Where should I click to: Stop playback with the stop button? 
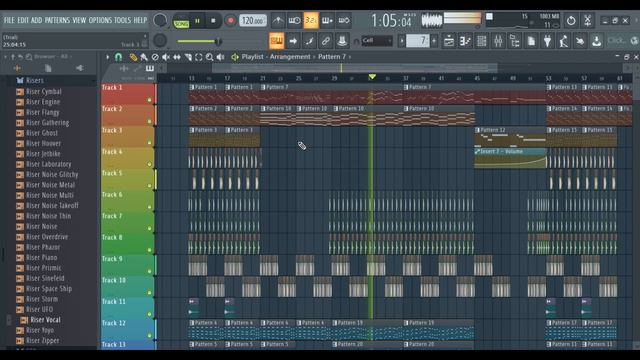click(213, 21)
